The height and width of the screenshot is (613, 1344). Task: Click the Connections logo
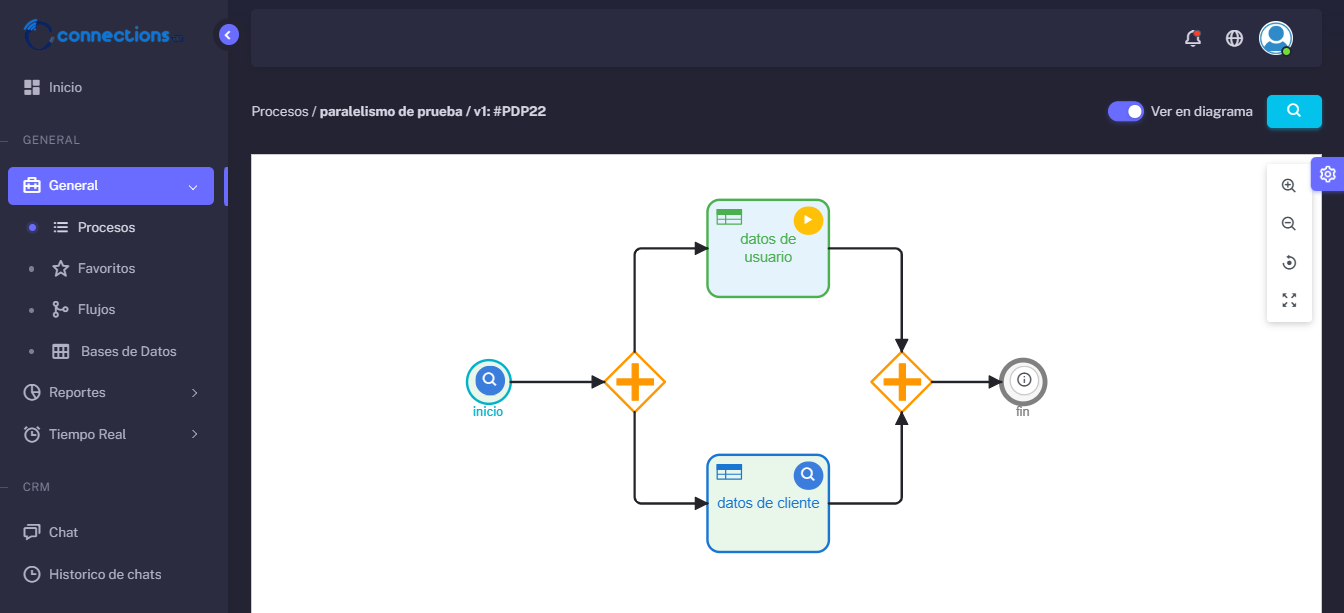point(104,35)
